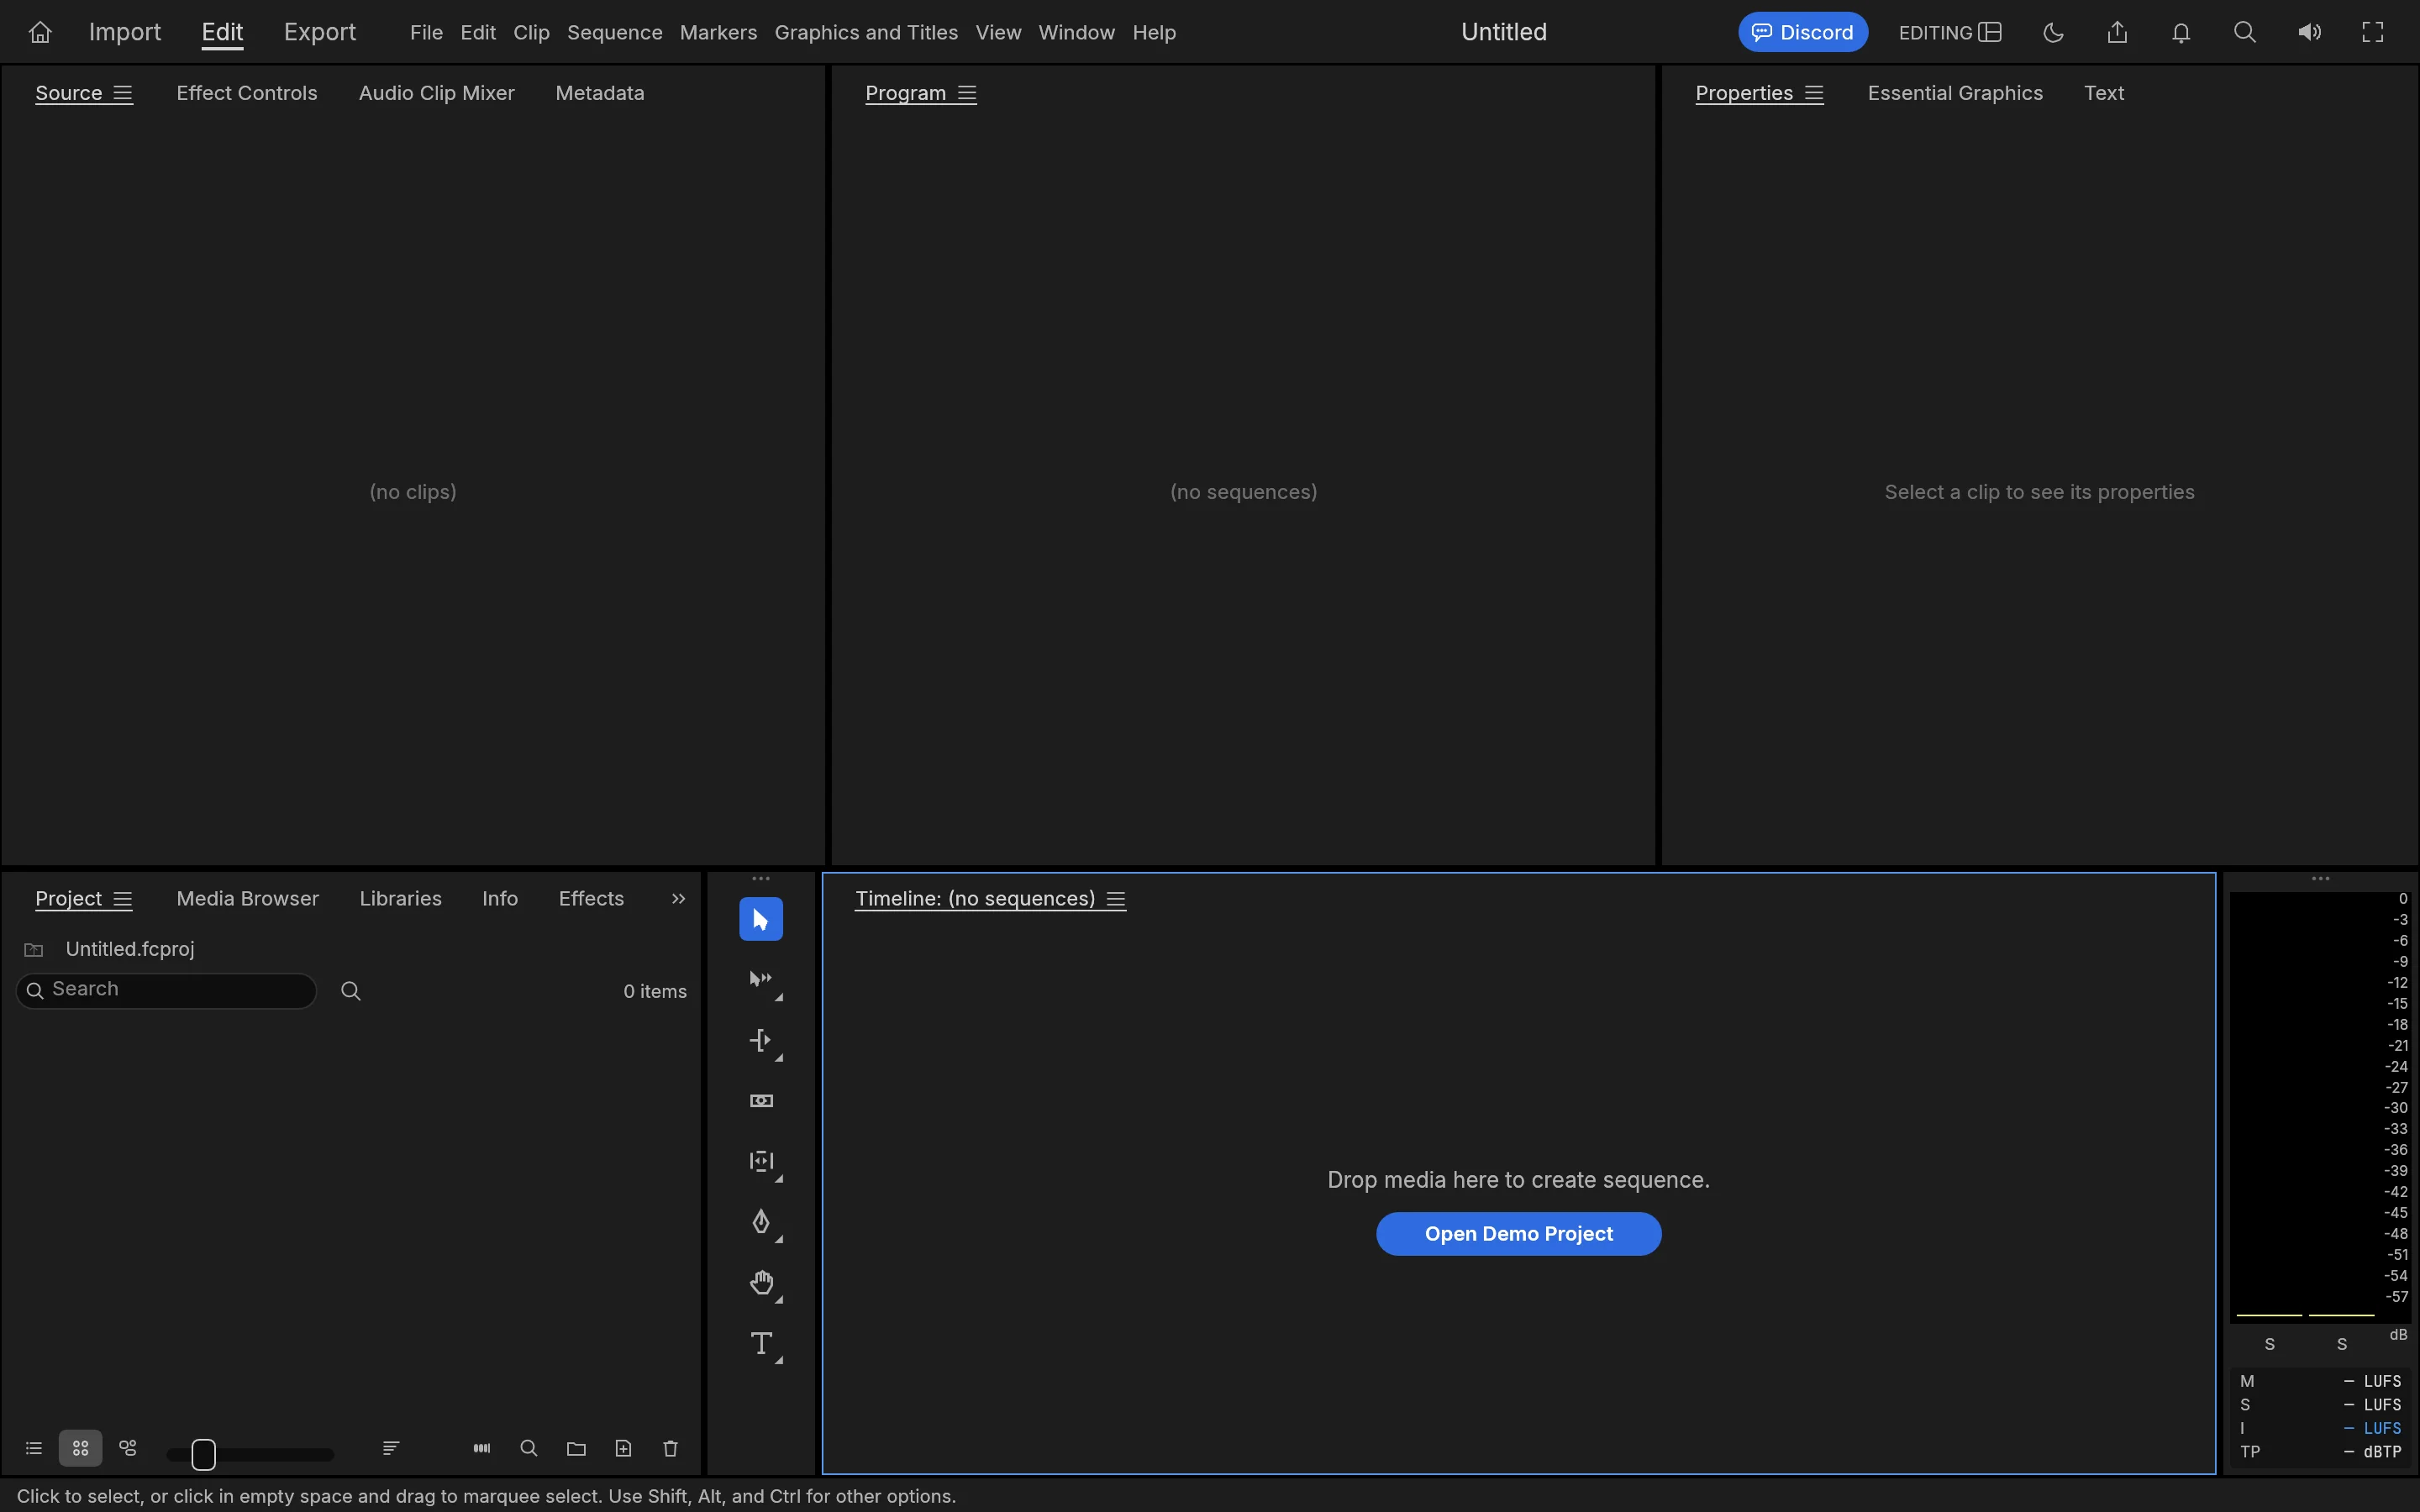Open the notifications bell
This screenshot has height=1512, width=2420.
point(2181,32)
